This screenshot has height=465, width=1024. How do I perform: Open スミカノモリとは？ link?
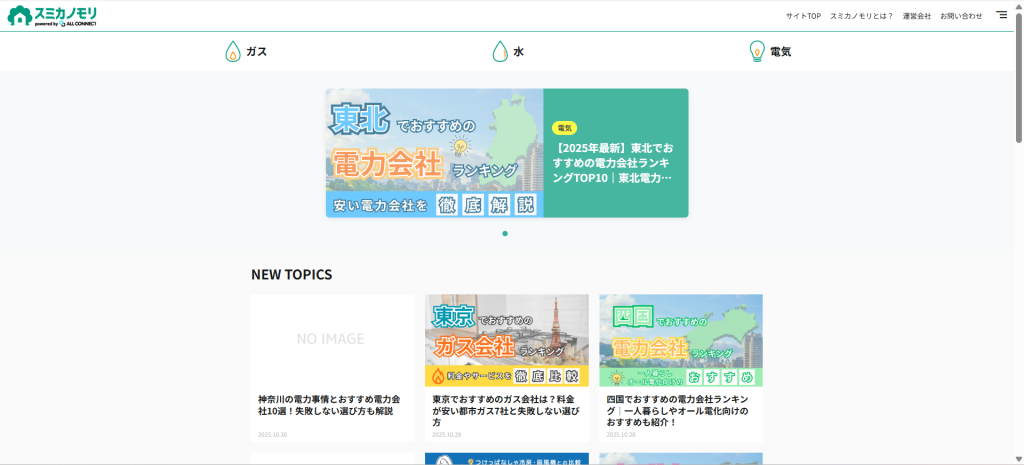[x=861, y=16]
